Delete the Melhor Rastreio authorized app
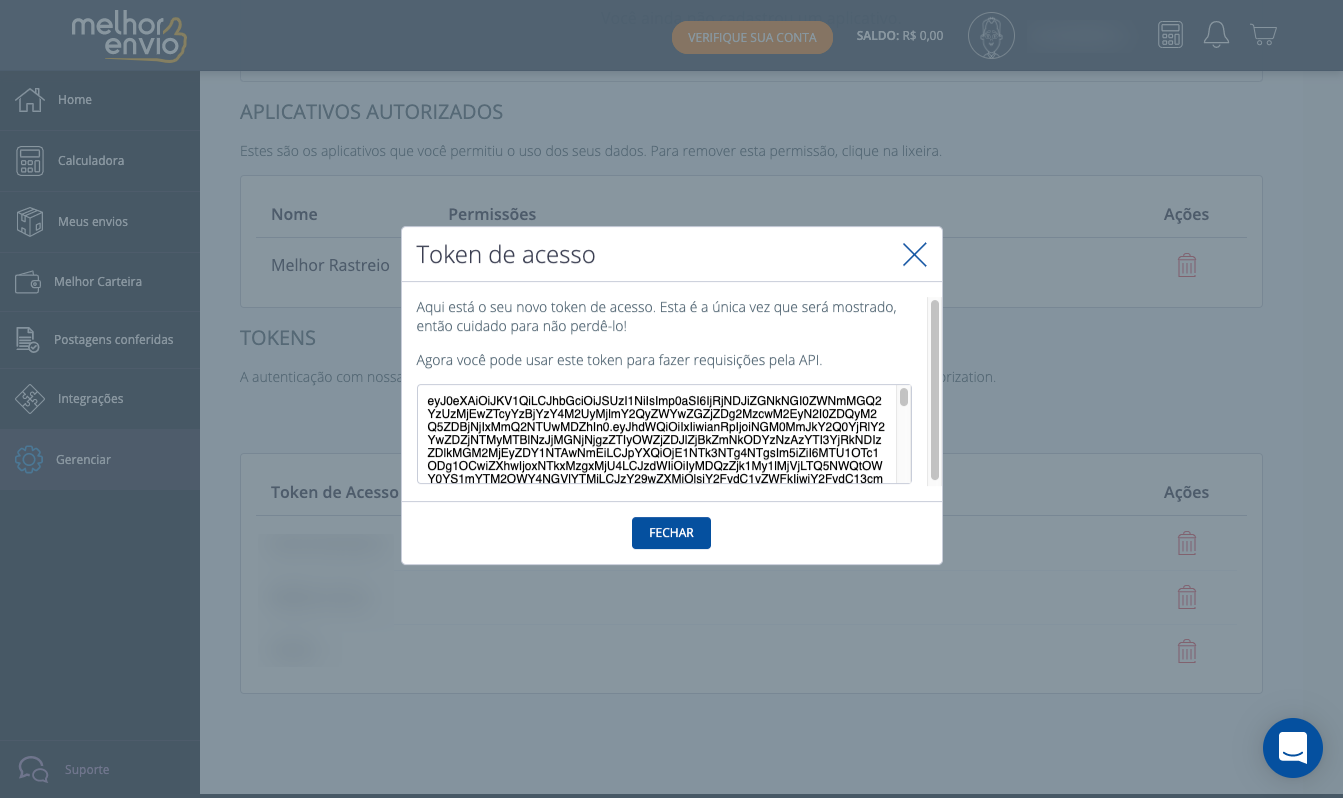Screen dimensions: 1343x798 1187,265
